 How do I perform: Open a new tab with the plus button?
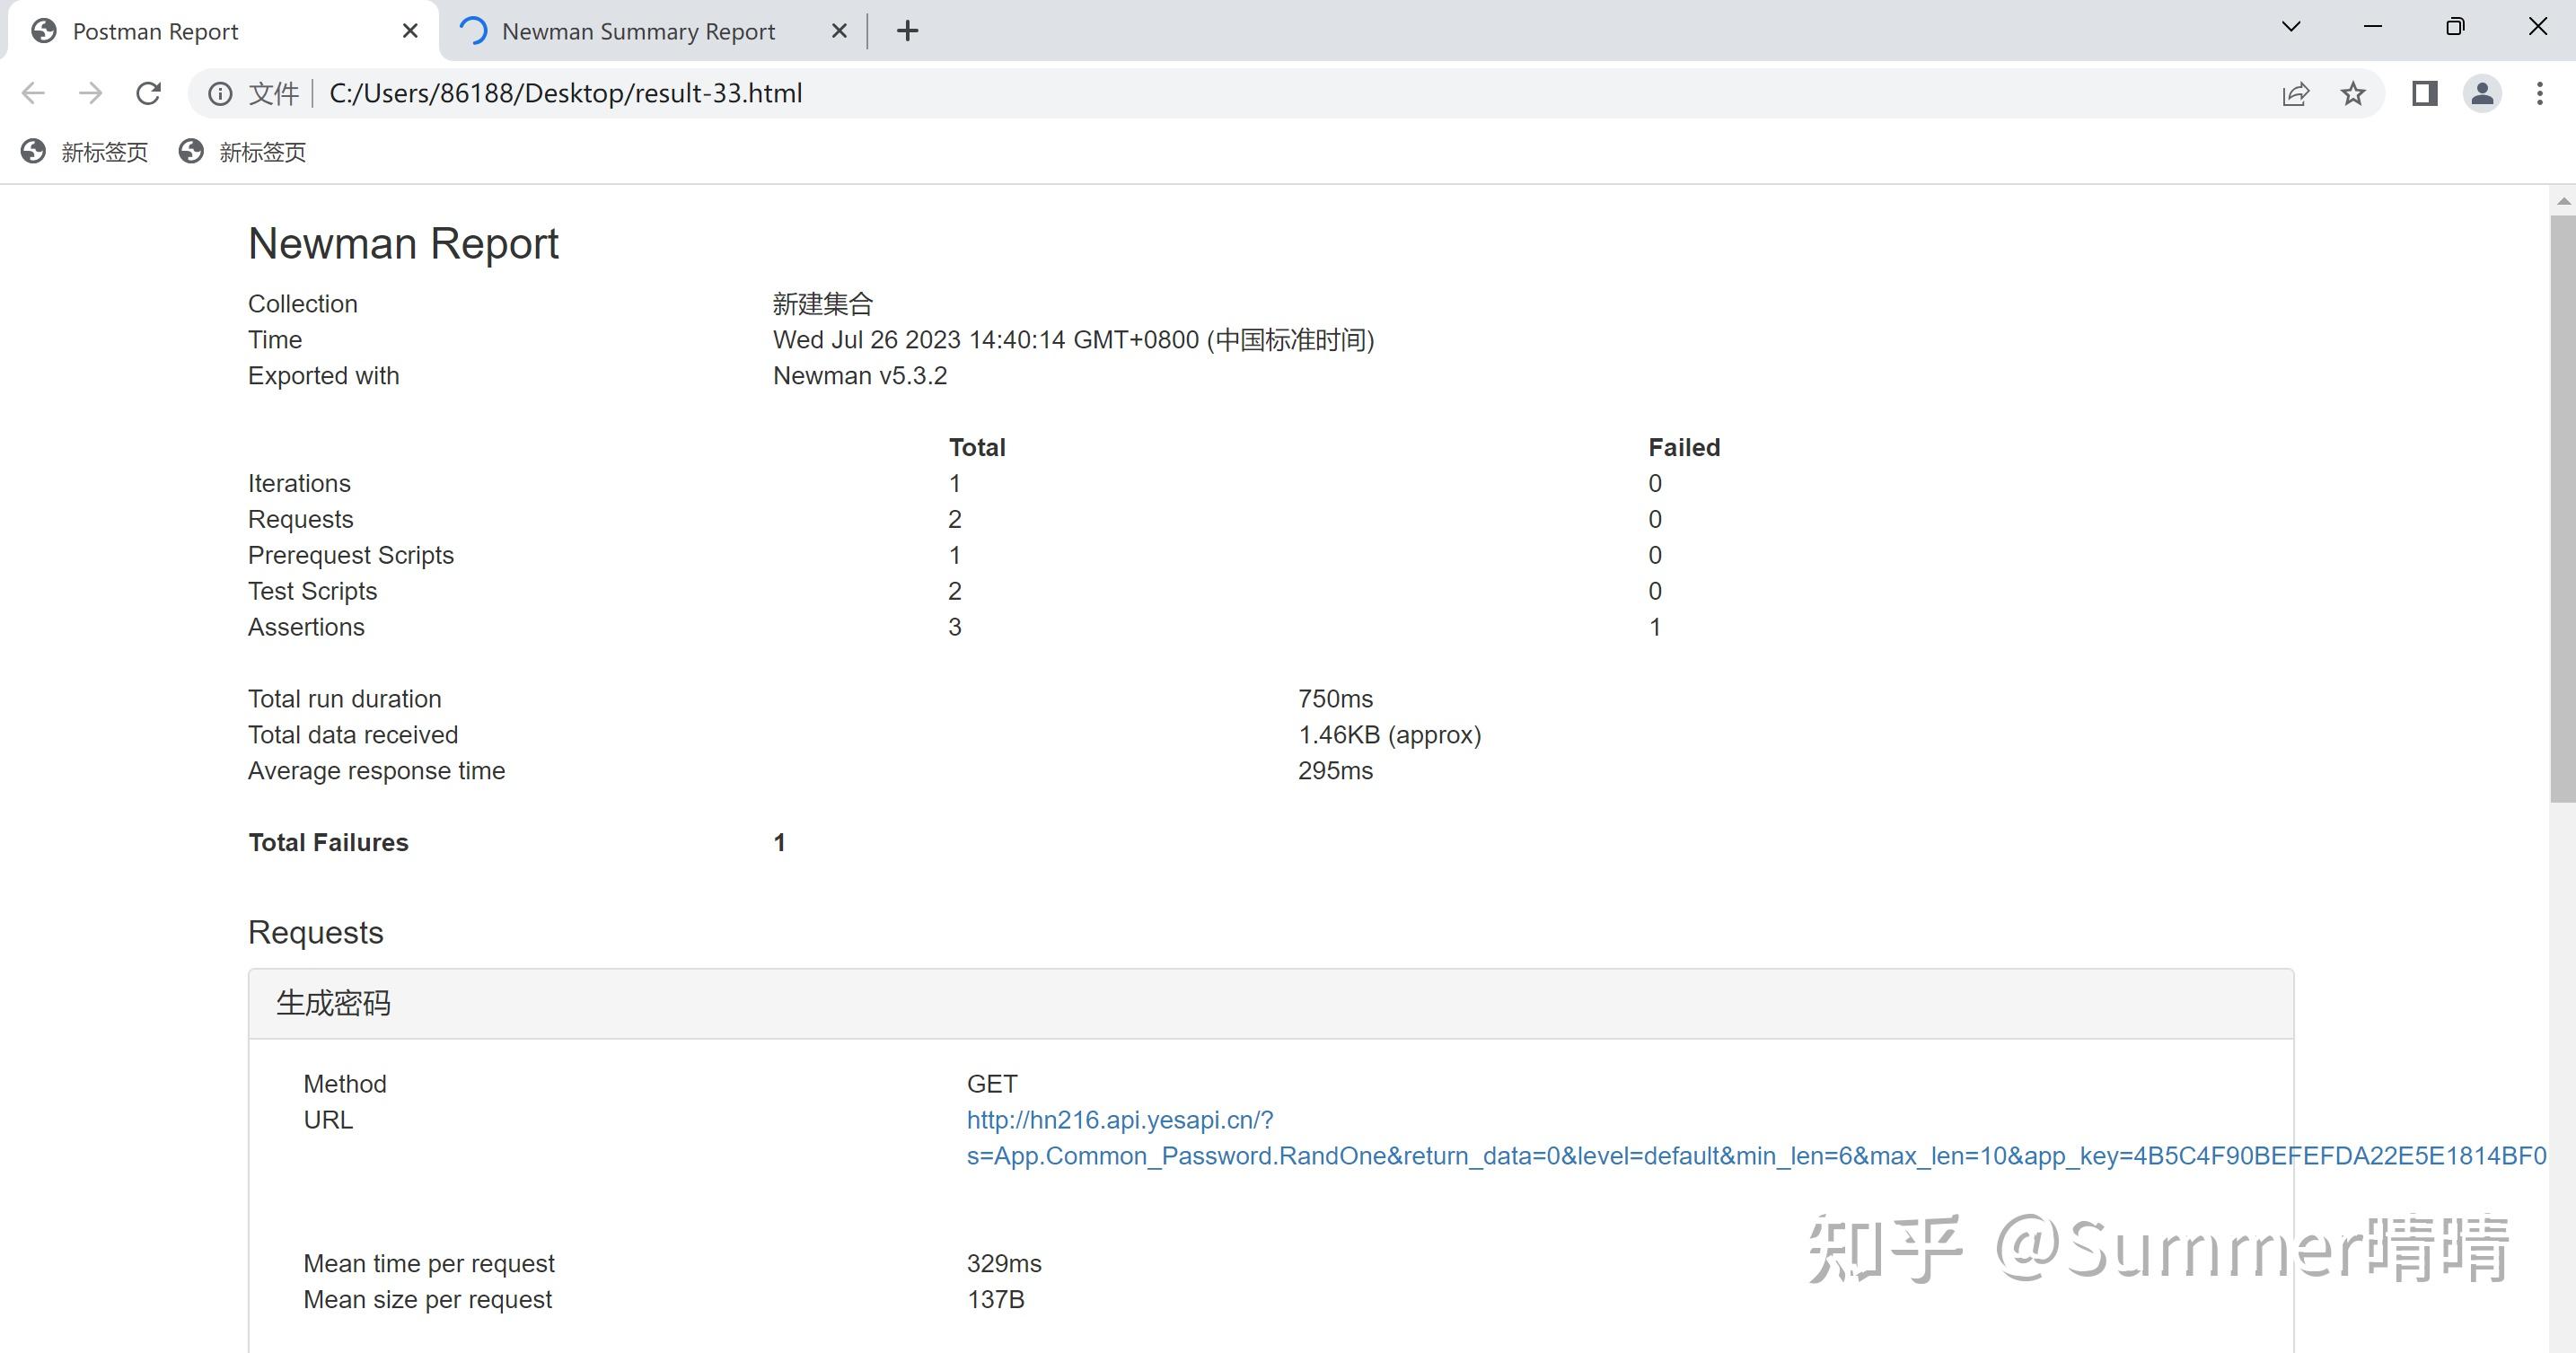click(x=906, y=30)
